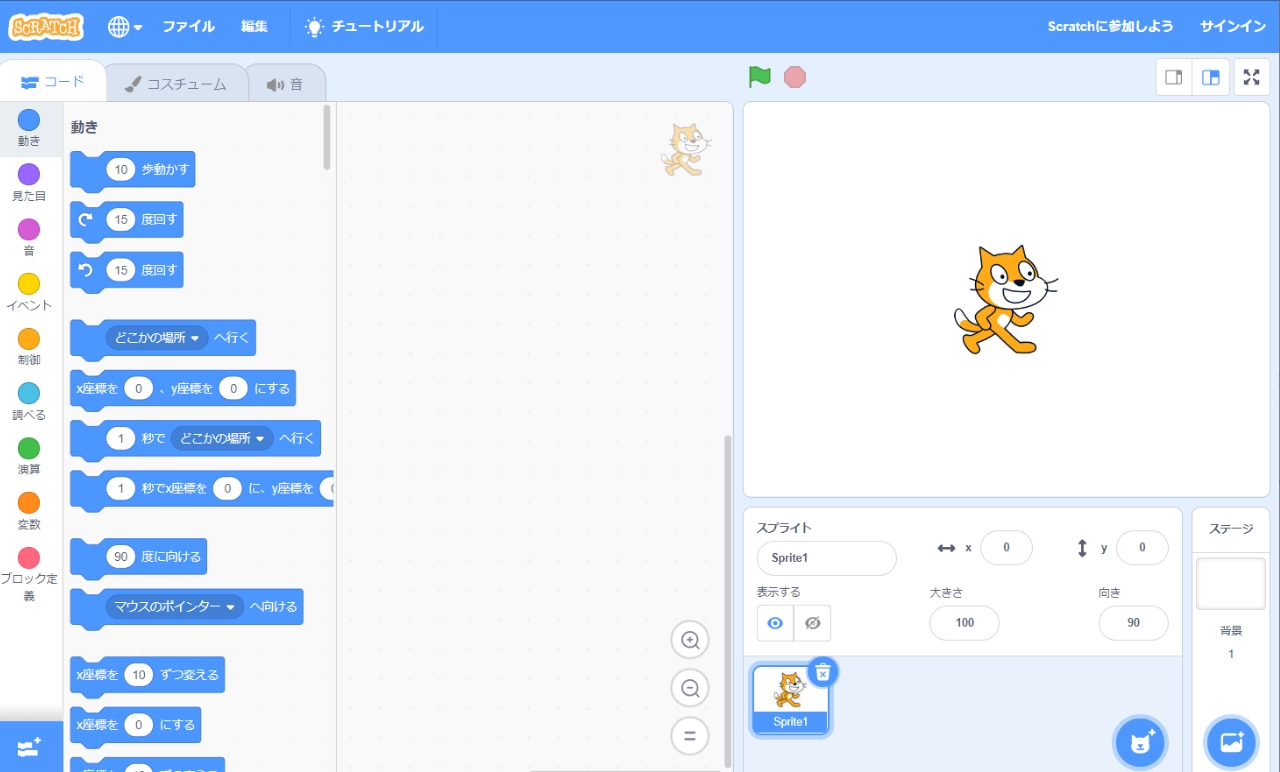The width and height of the screenshot is (1280, 772).
Task: Select the Sprite1 thumbnail
Action: click(790, 700)
